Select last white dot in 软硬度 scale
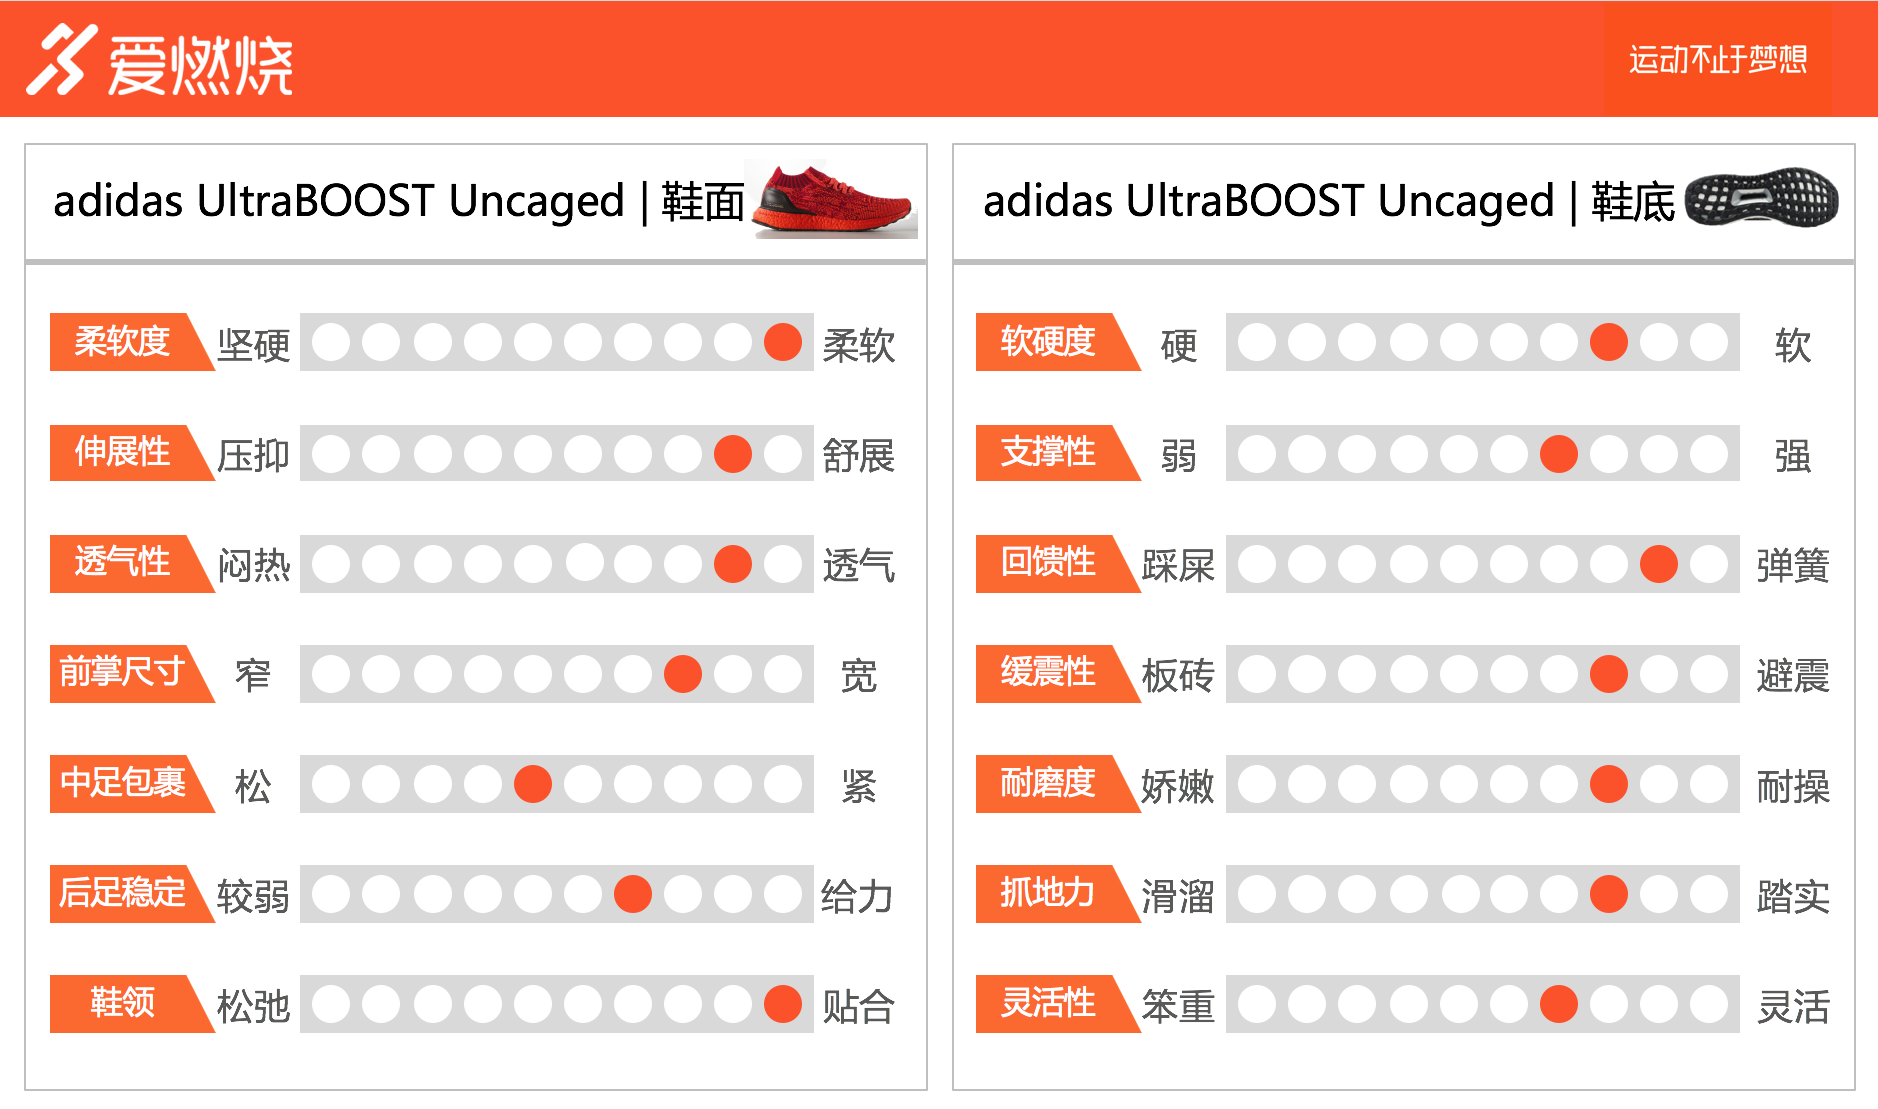The width and height of the screenshot is (1878, 1109). tap(1709, 342)
